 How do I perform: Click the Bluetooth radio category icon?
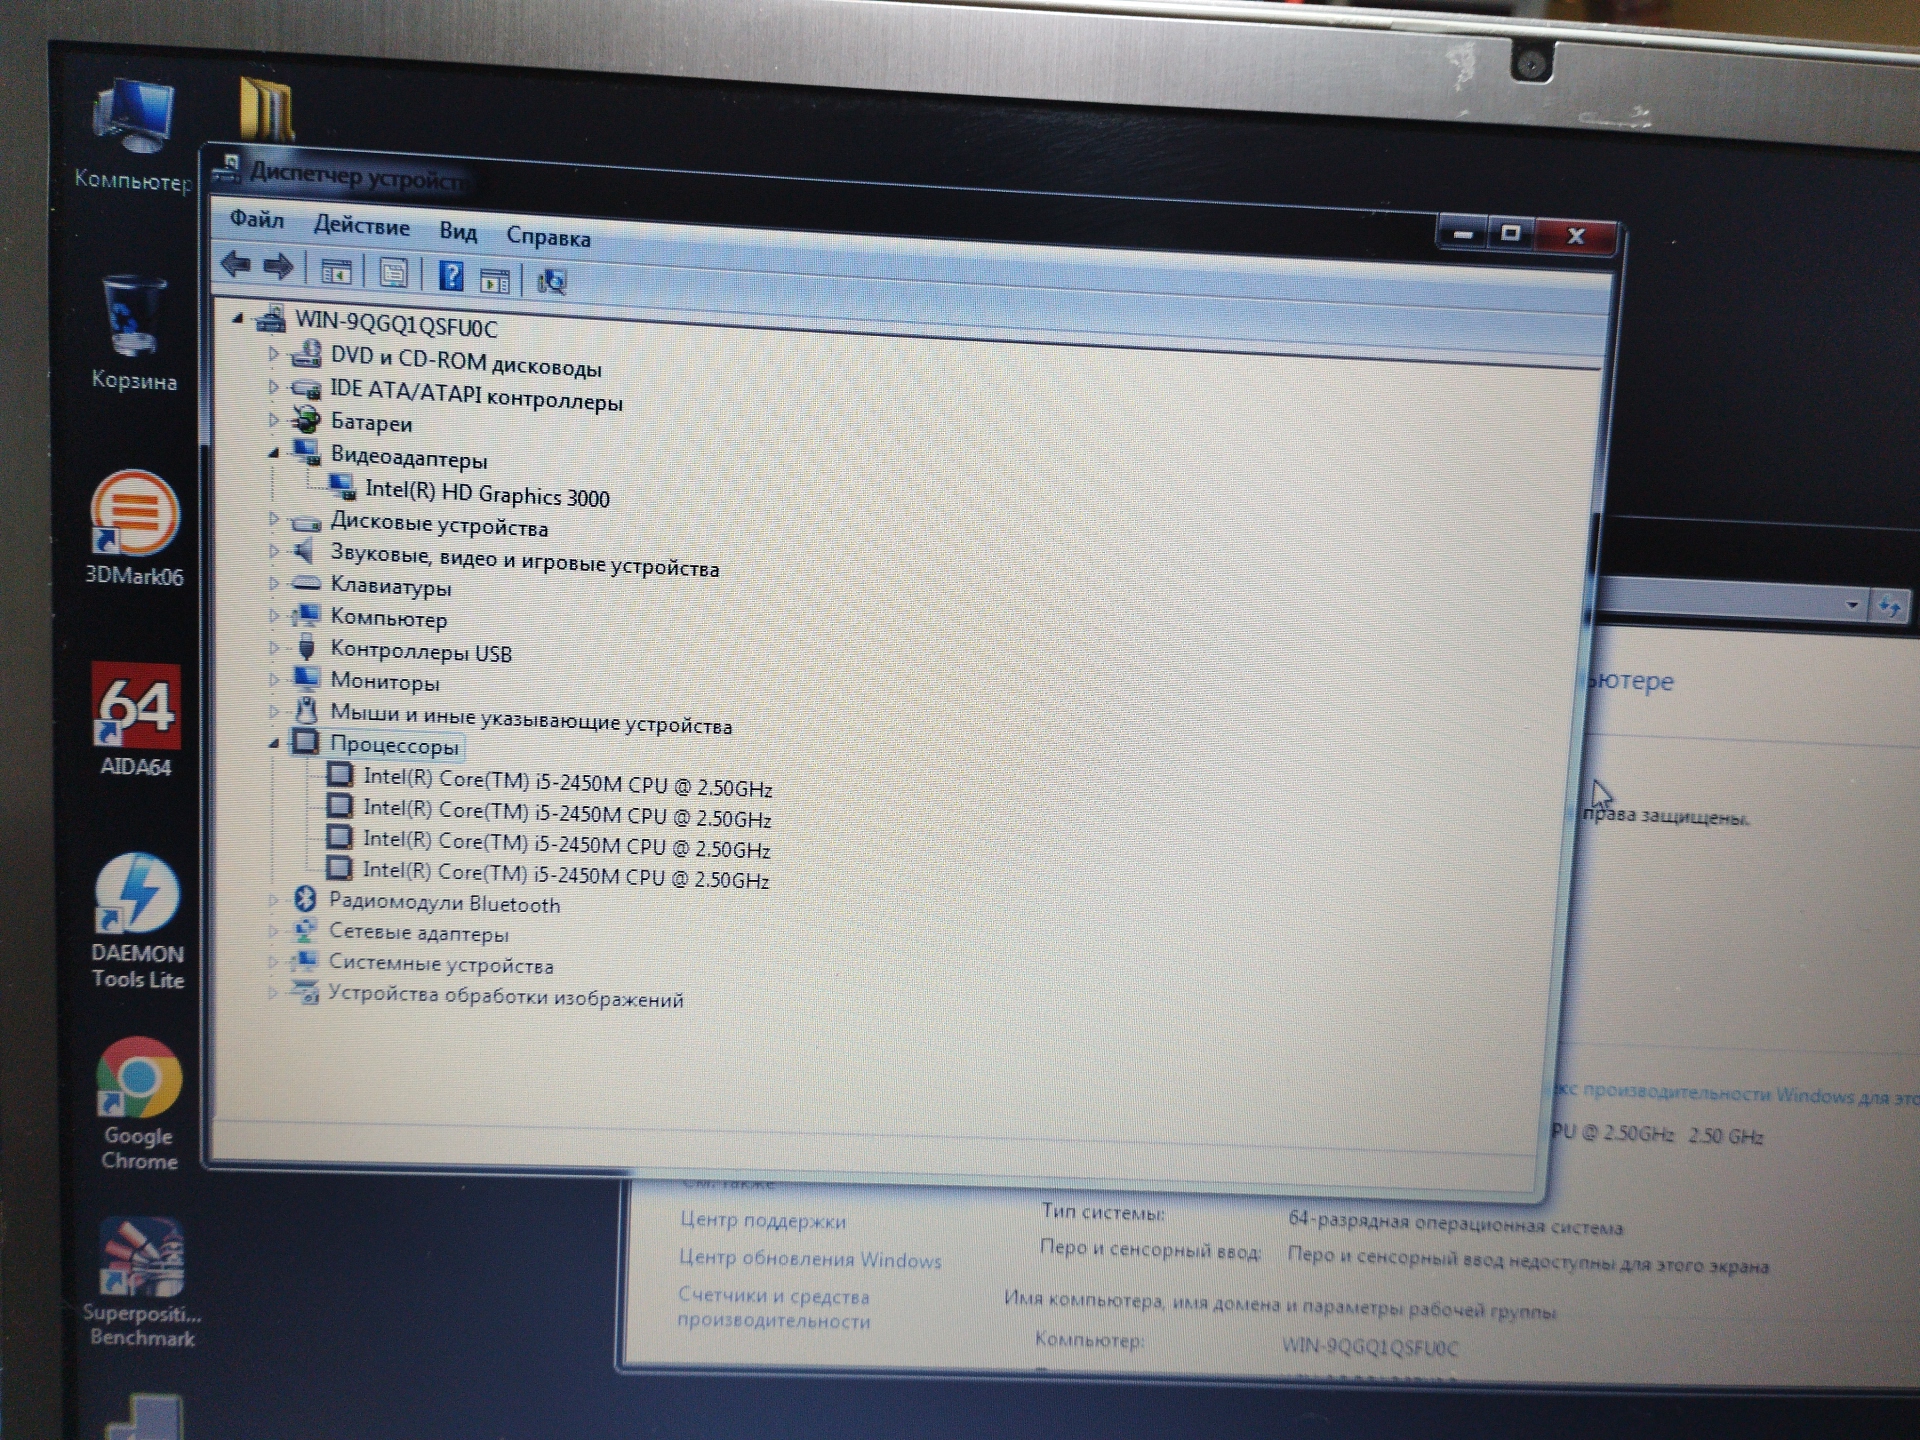point(305,900)
